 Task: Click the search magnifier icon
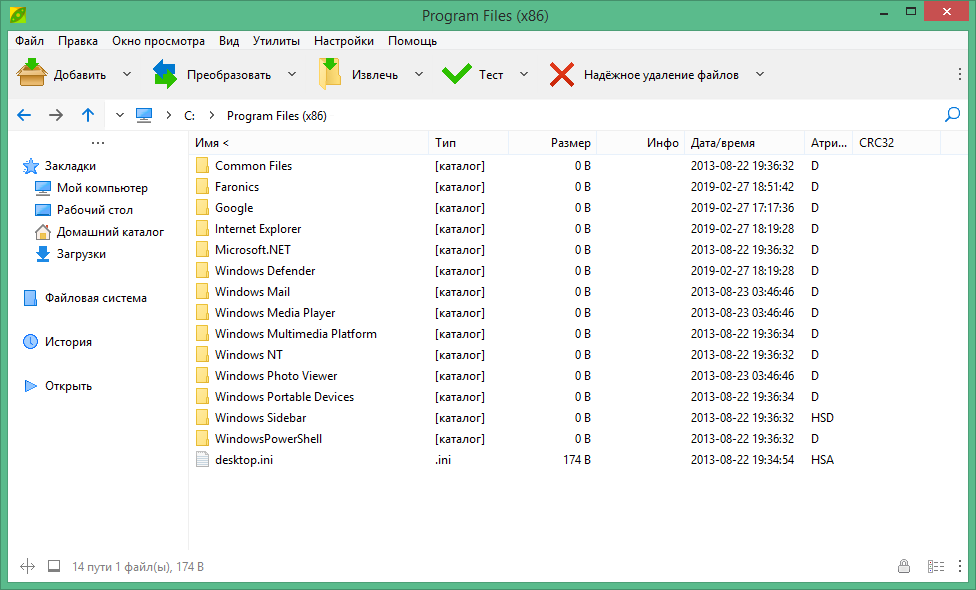[x=952, y=115]
